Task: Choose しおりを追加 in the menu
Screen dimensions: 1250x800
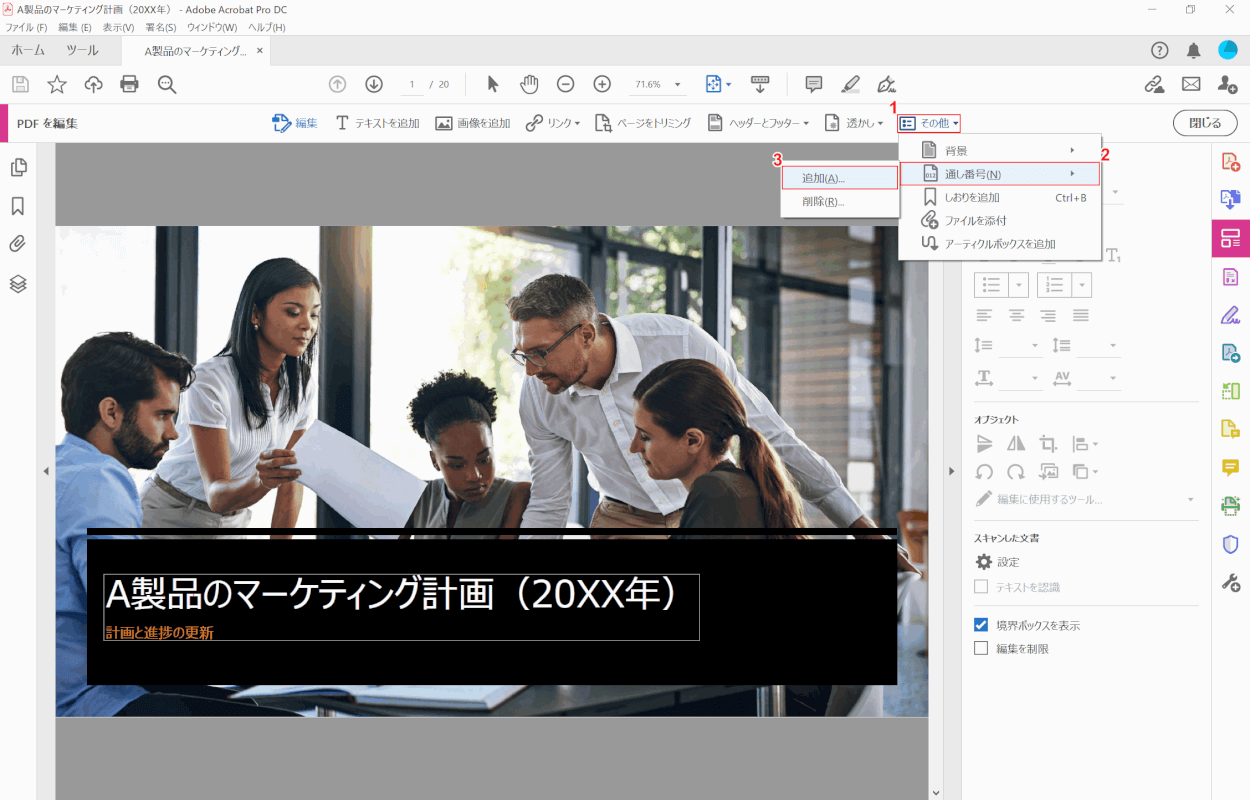Action: pyautogui.click(x=972, y=197)
